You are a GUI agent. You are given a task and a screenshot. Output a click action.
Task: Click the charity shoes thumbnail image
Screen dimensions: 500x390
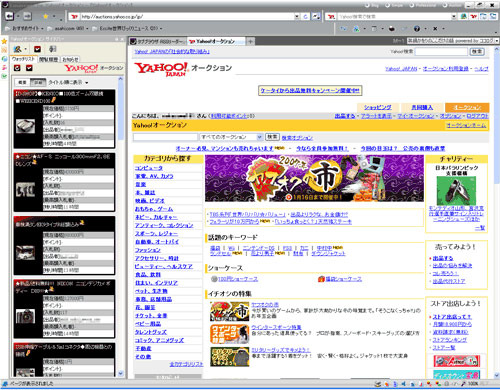456,191
